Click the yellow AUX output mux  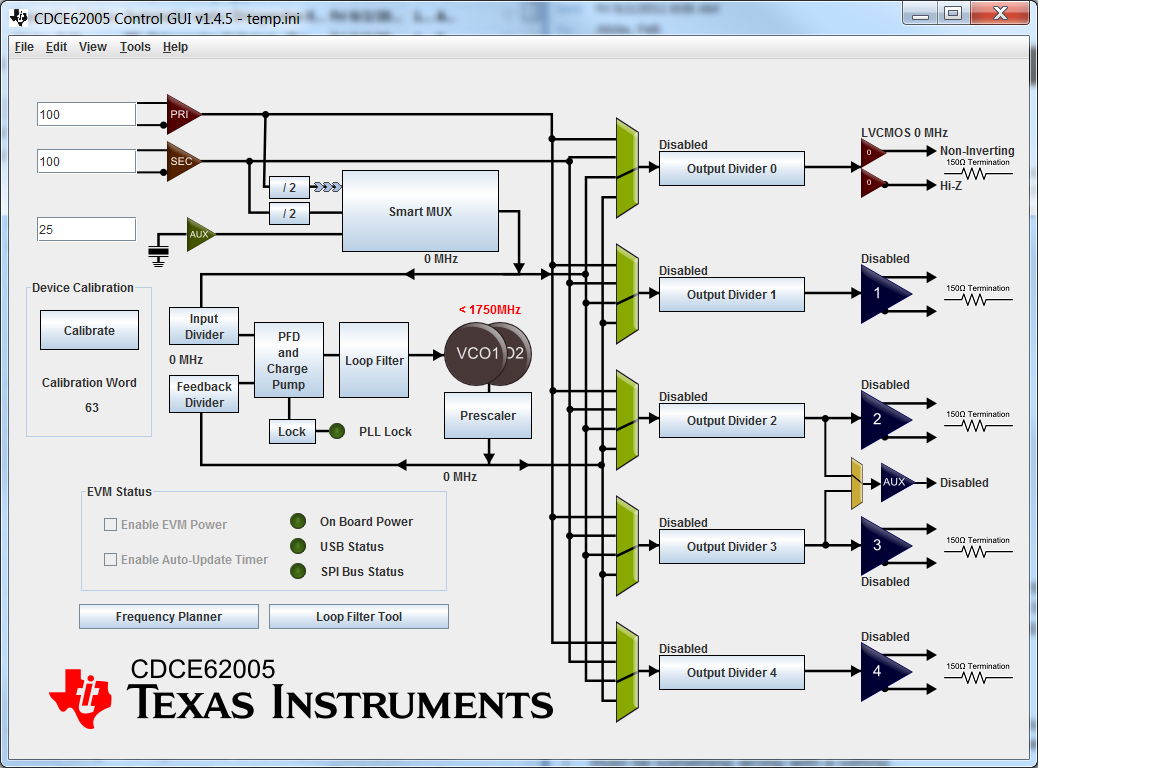857,483
